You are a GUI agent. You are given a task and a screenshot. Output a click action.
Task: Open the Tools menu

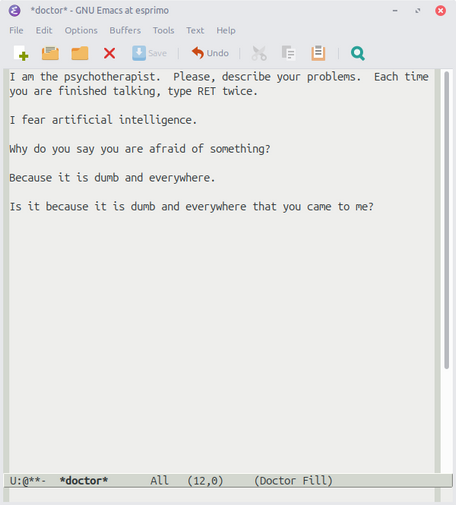164,30
